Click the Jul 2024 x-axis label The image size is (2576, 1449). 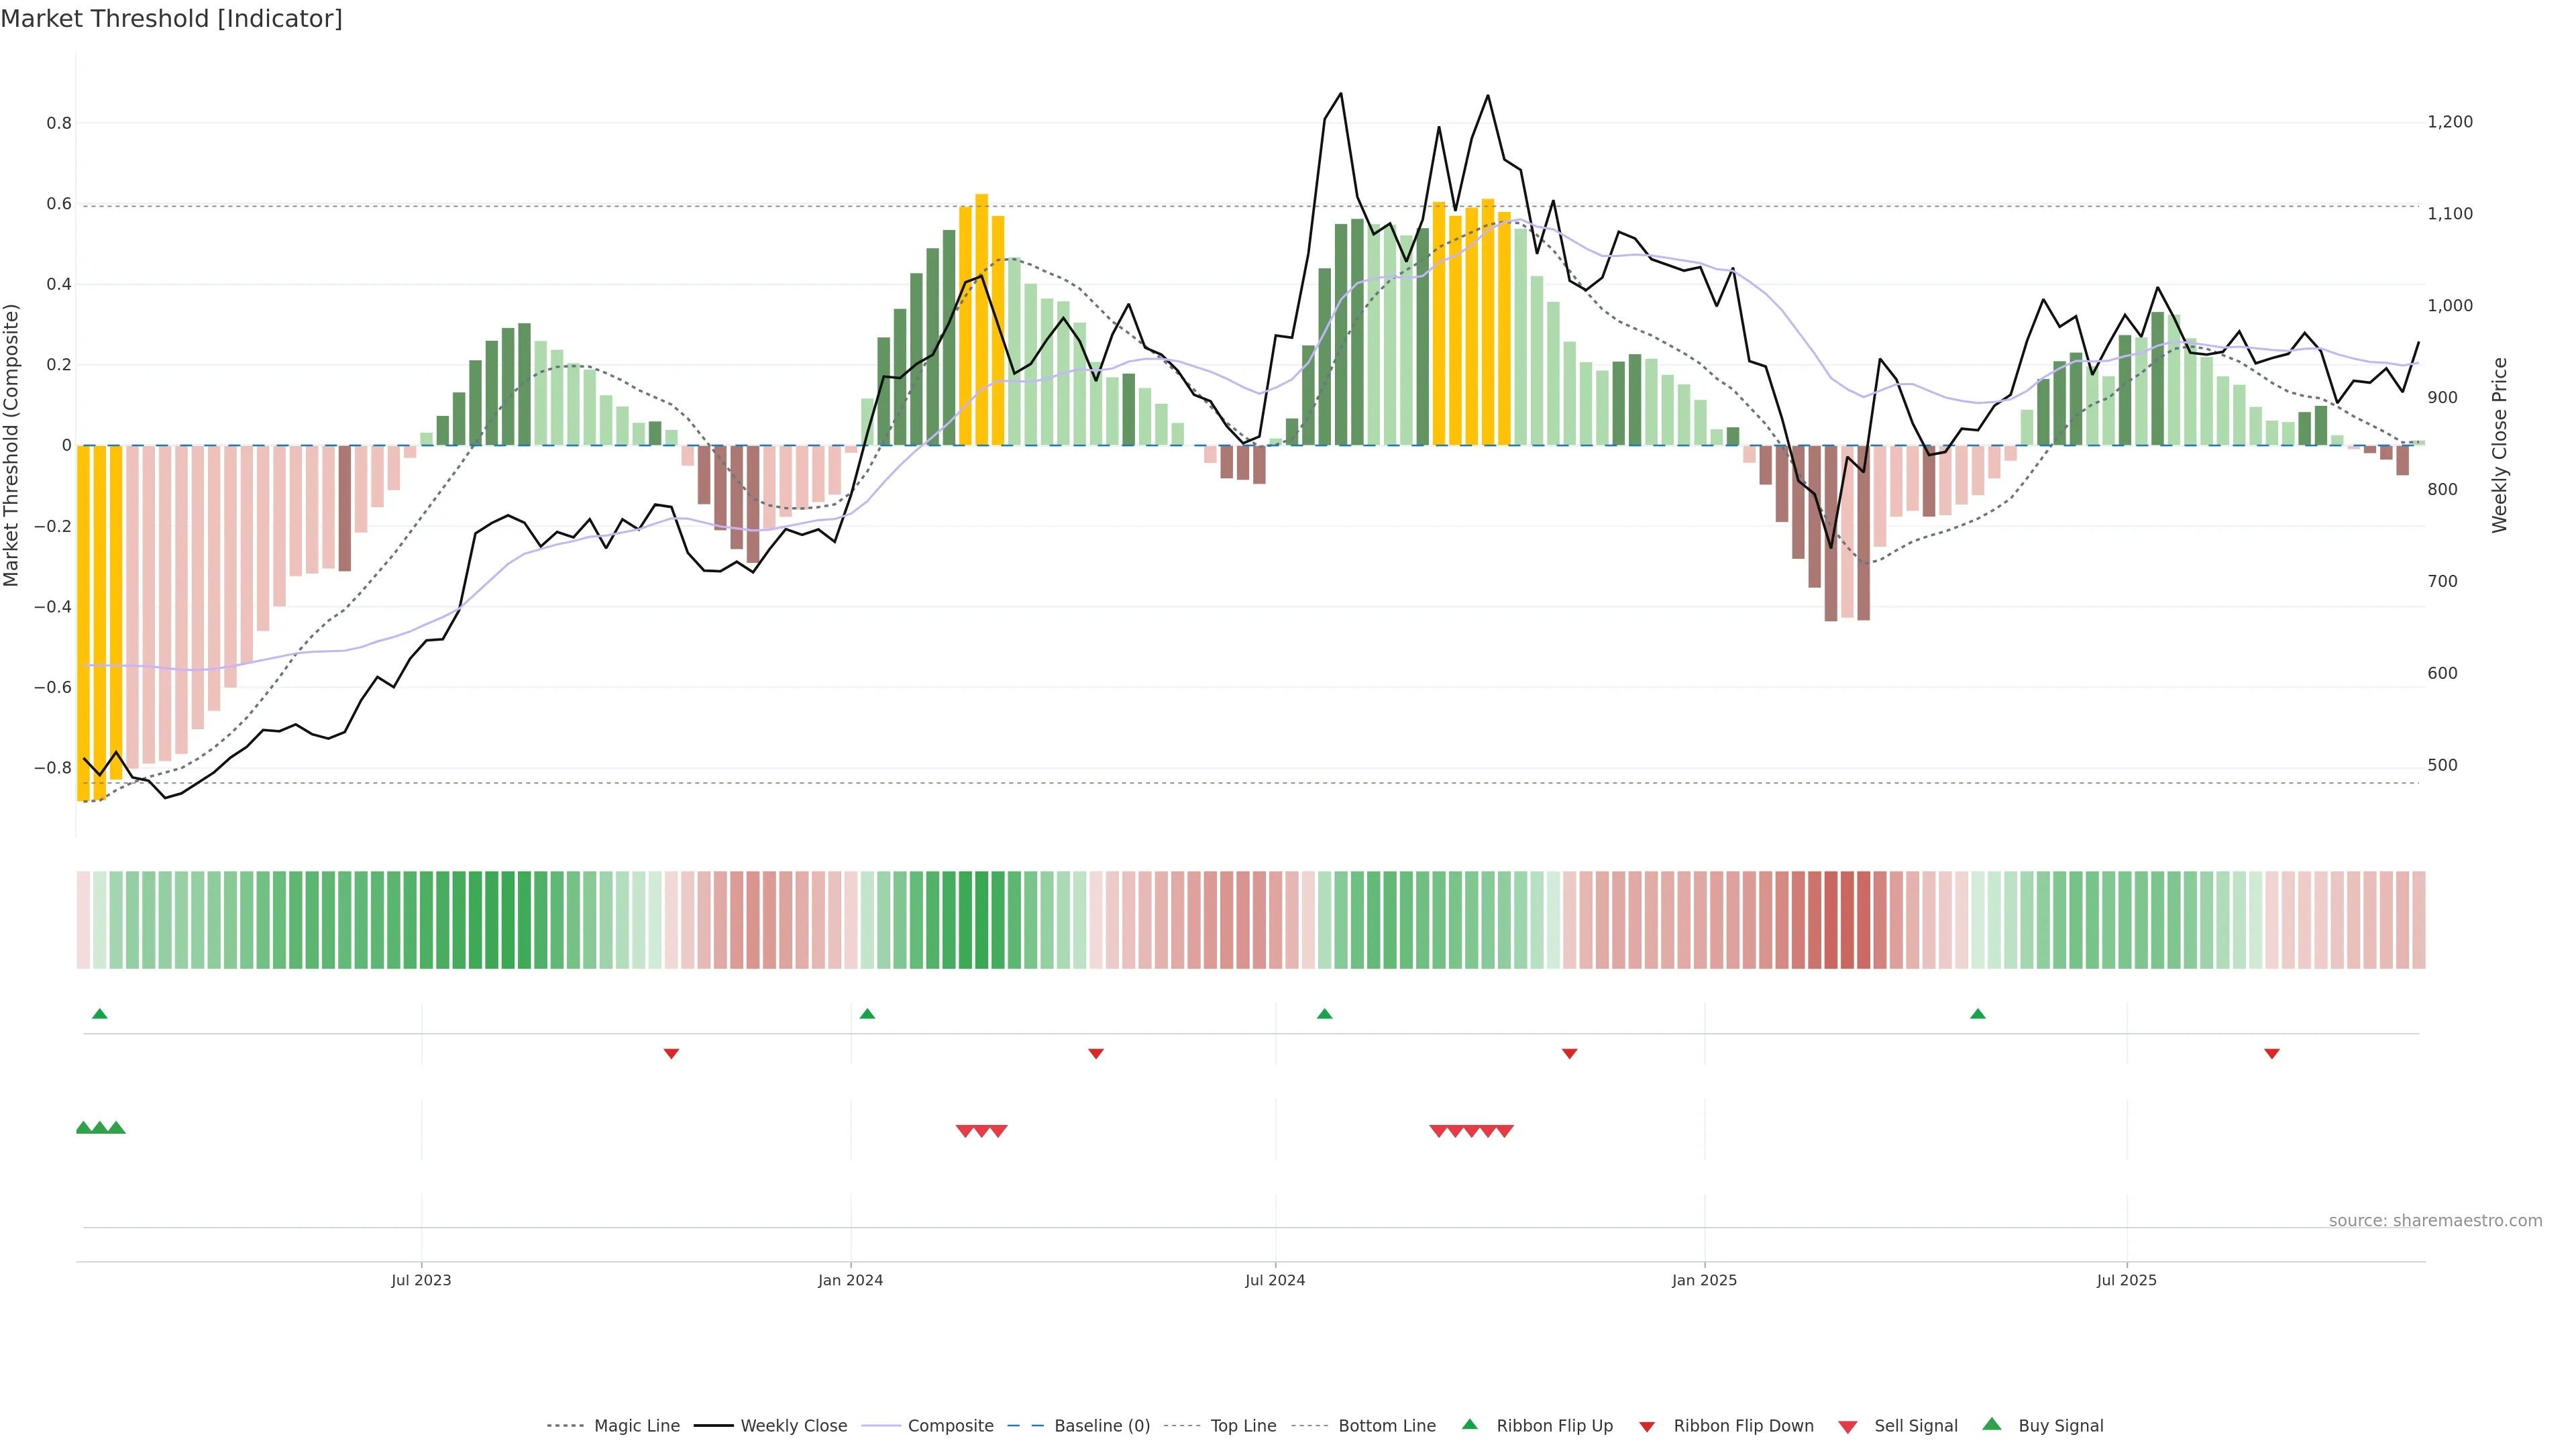click(x=1274, y=1280)
